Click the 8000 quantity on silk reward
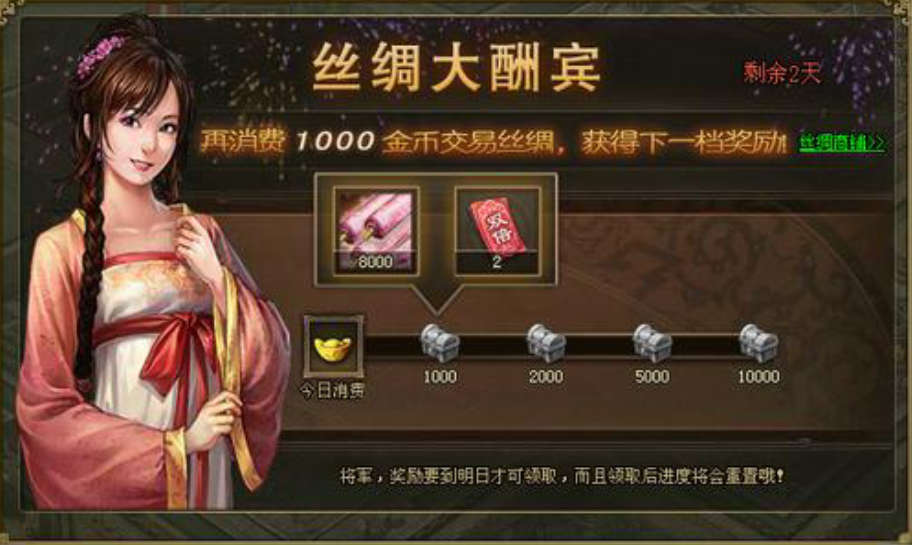The height and width of the screenshot is (545, 912). pyautogui.click(x=375, y=262)
